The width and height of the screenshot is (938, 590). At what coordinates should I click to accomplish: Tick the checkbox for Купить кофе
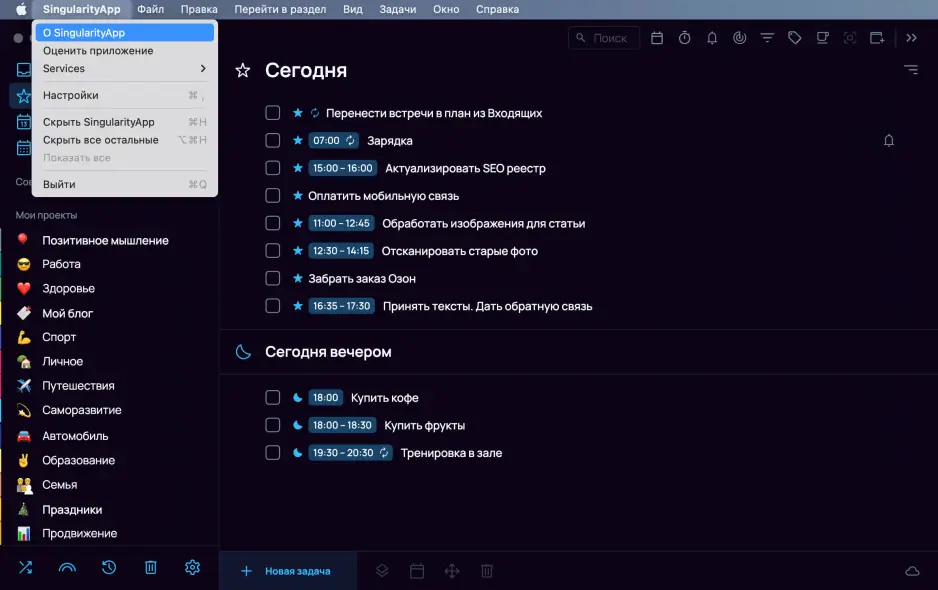pyautogui.click(x=272, y=397)
